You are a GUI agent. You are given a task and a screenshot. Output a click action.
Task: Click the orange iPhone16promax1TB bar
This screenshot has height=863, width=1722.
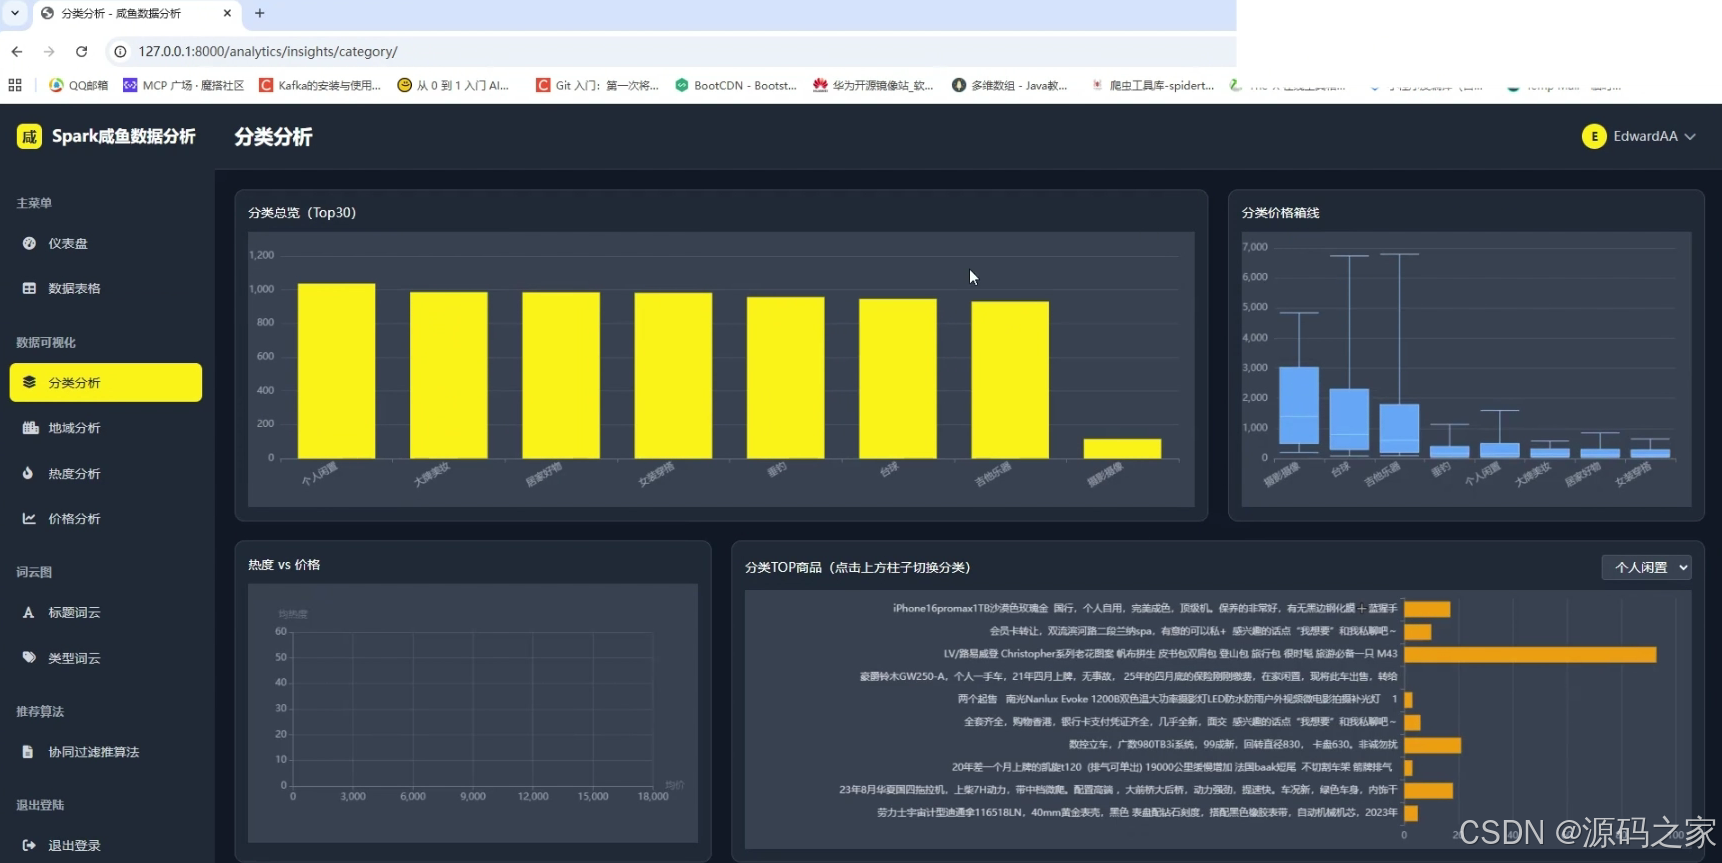click(x=1427, y=609)
